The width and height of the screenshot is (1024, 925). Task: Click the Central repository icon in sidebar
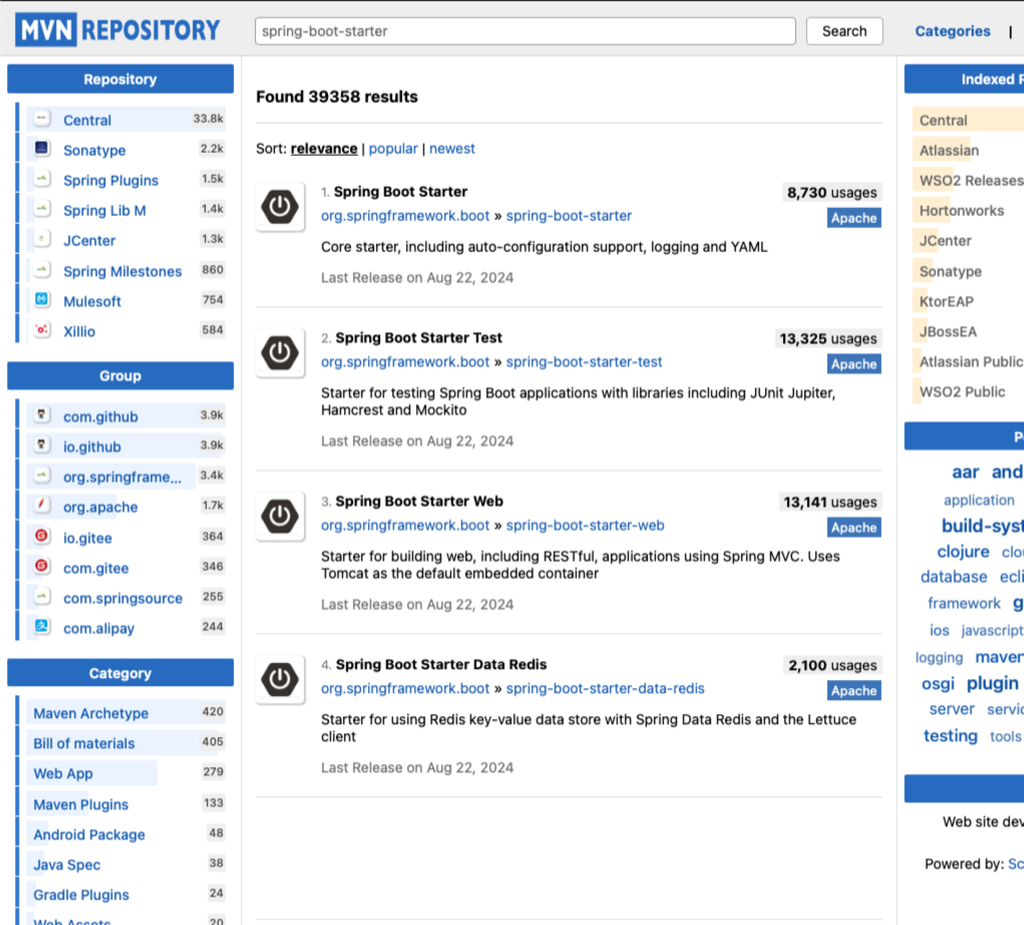42,119
